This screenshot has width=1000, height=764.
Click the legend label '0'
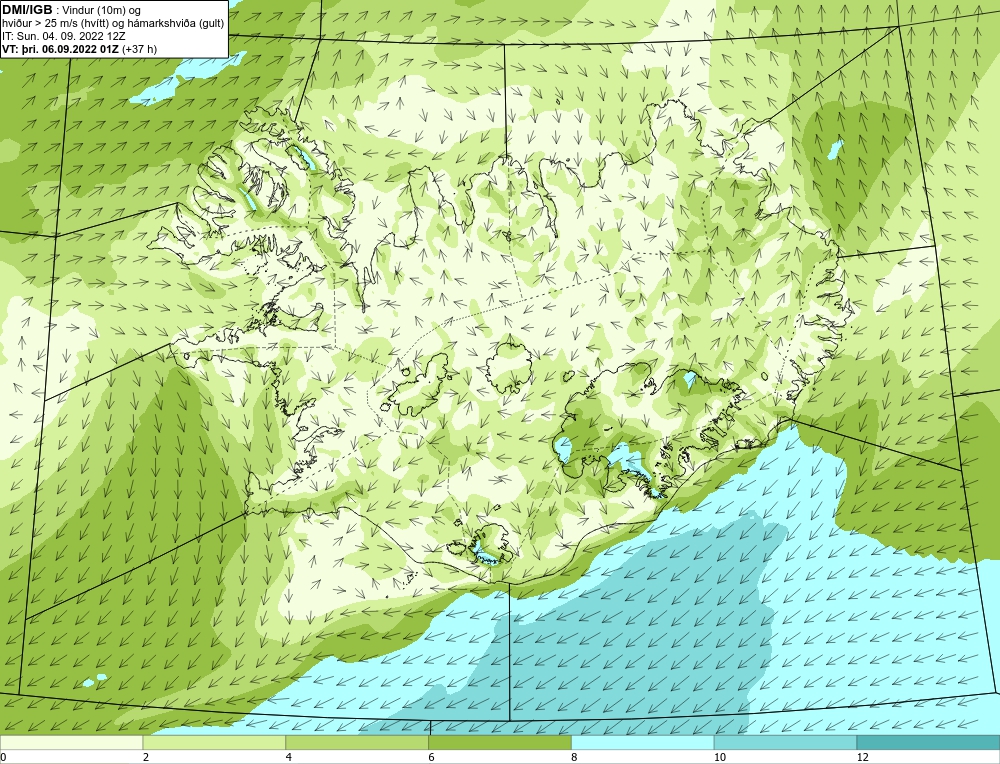(x=3, y=757)
